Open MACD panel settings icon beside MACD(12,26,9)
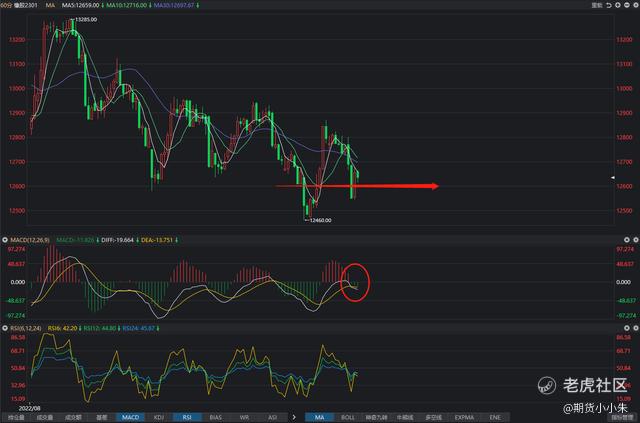Viewport: 640px width, 423px height. 5,240
